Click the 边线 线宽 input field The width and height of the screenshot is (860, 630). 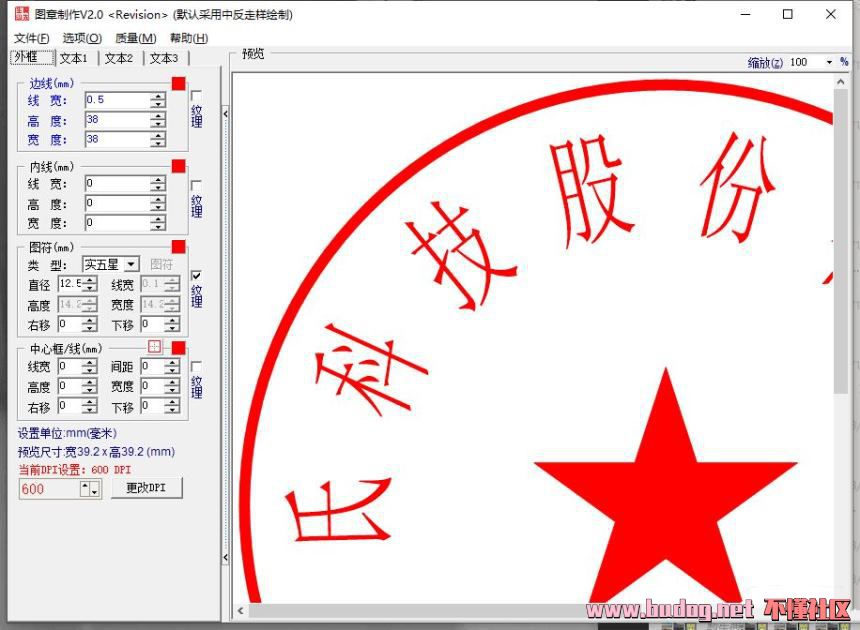click(x=117, y=100)
